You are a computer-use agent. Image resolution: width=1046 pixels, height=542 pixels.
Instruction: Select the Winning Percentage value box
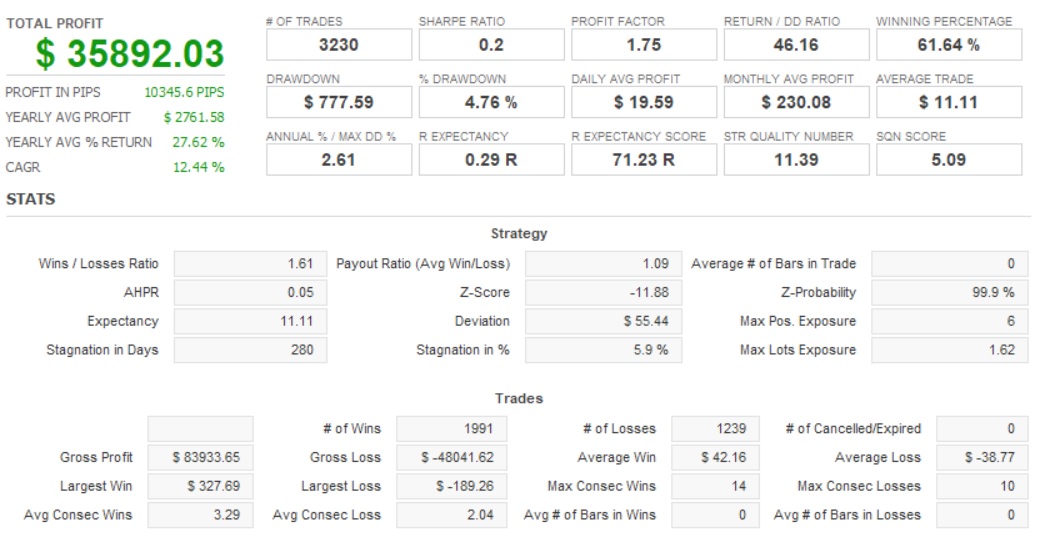(x=948, y=45)
